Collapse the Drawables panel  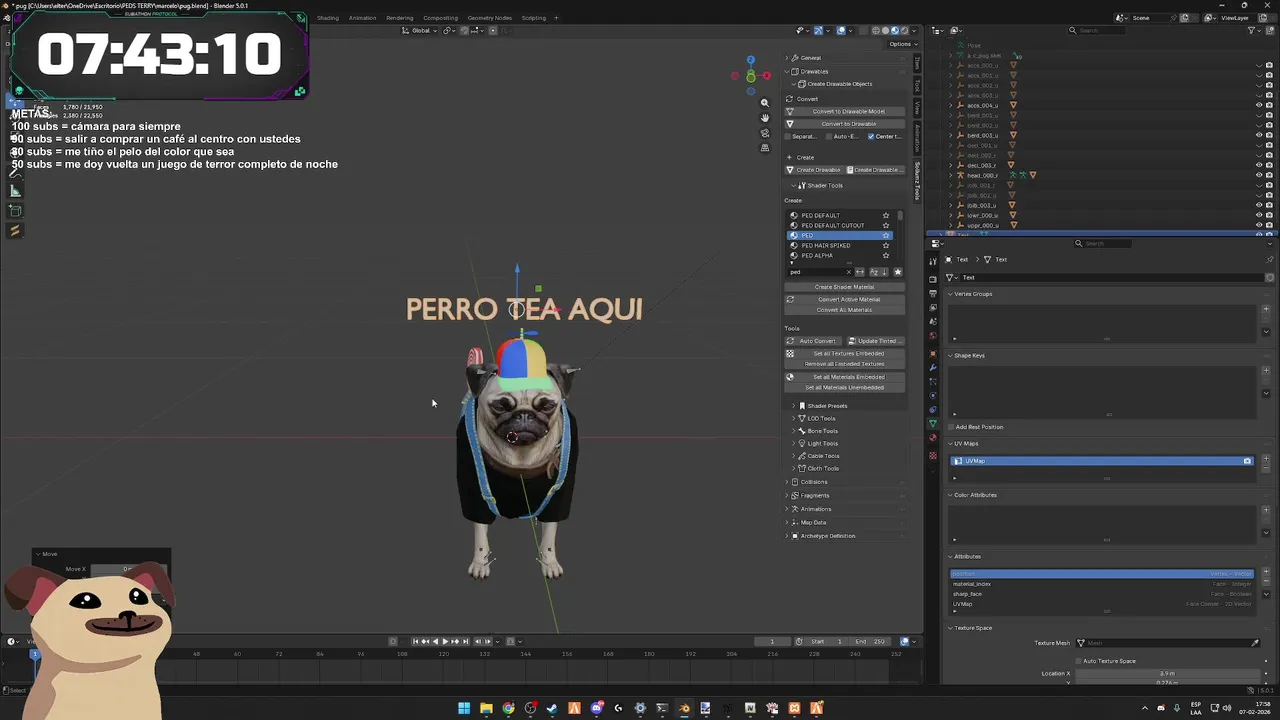tap(787, 71)
